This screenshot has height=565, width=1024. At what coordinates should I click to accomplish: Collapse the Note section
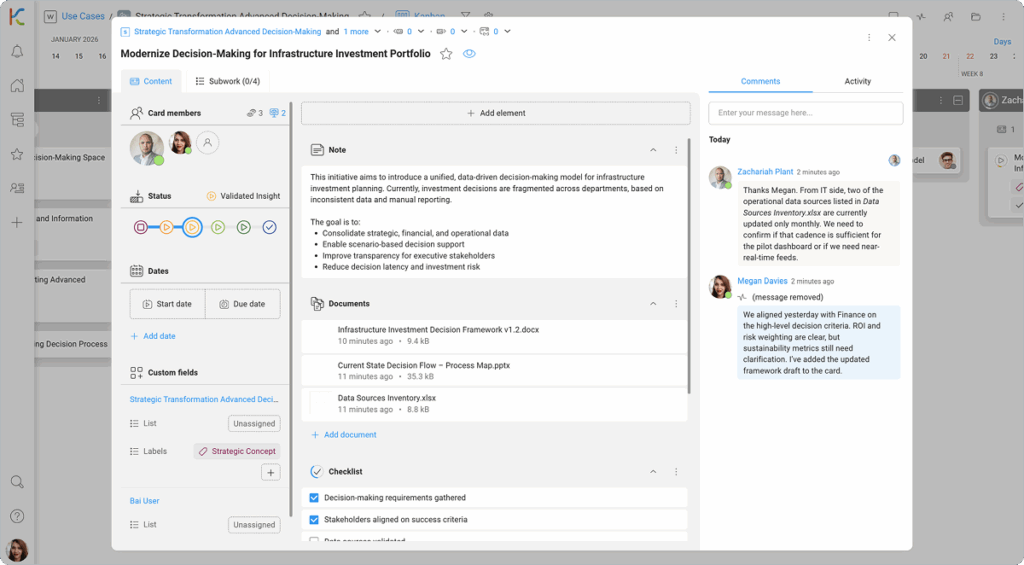click(x=653, y=150)
